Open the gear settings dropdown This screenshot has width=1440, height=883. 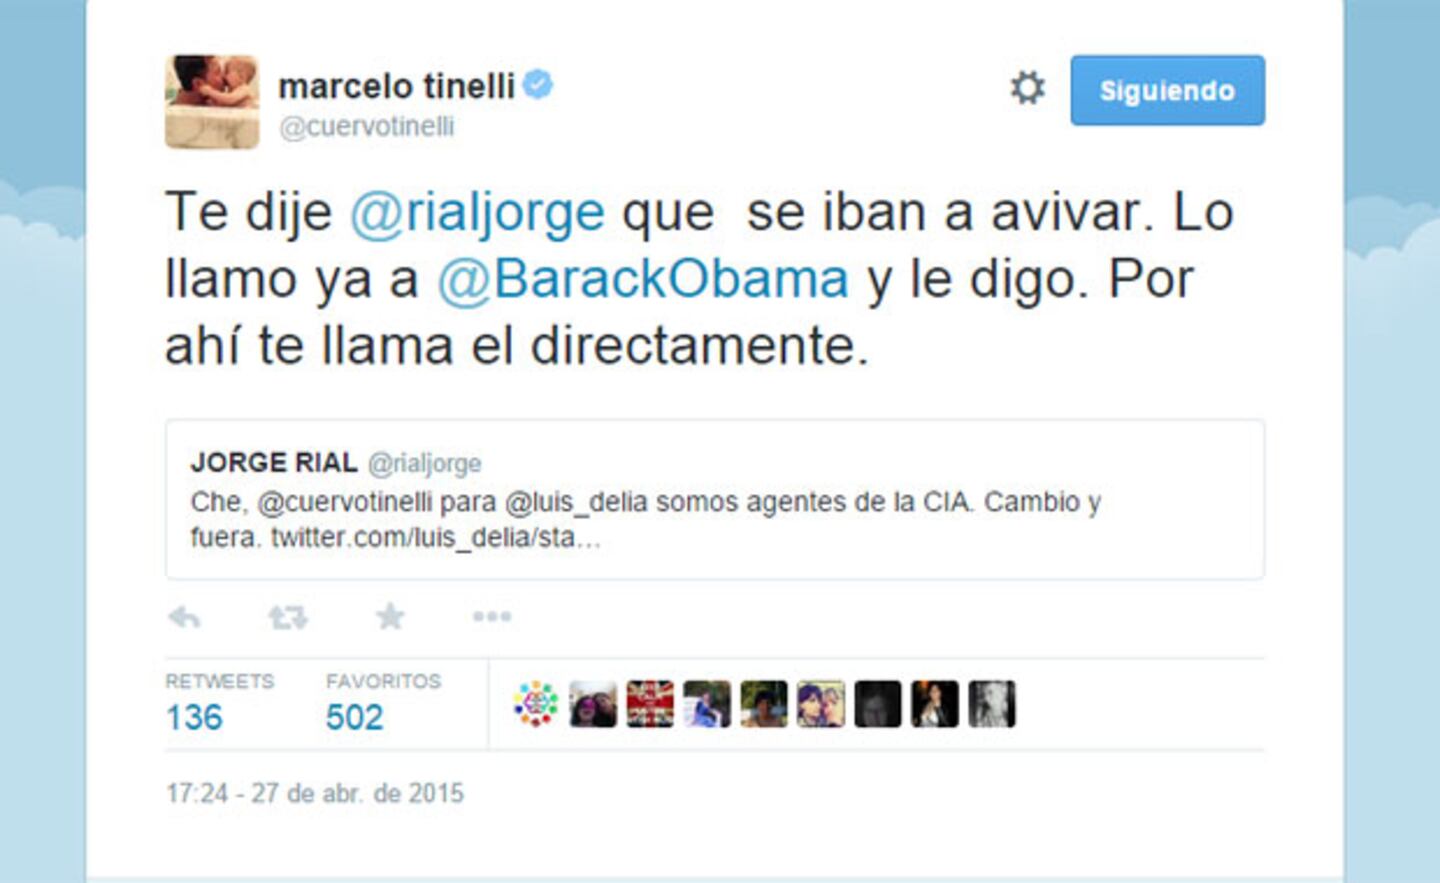pyautogui.click(x=1027, y=88)
